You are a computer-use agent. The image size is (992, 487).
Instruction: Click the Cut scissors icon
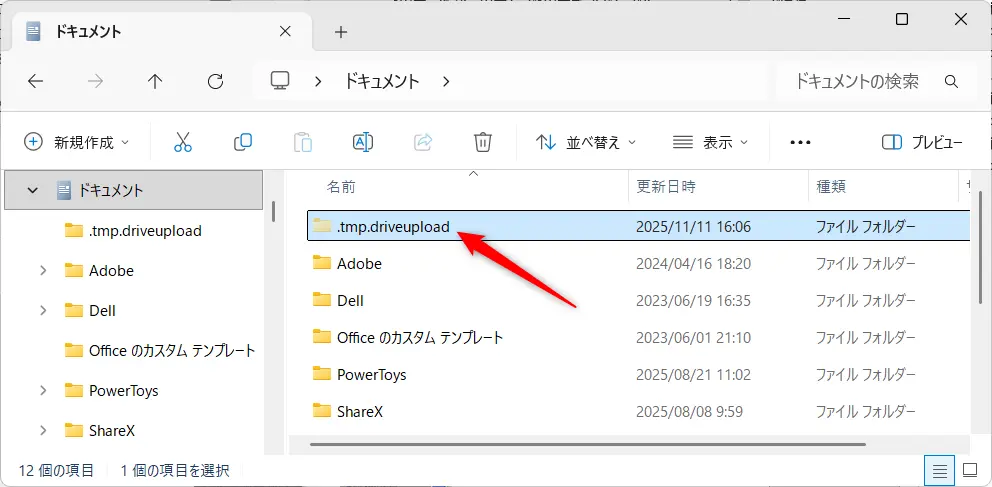pyautogui.click(x=182, y=142)
